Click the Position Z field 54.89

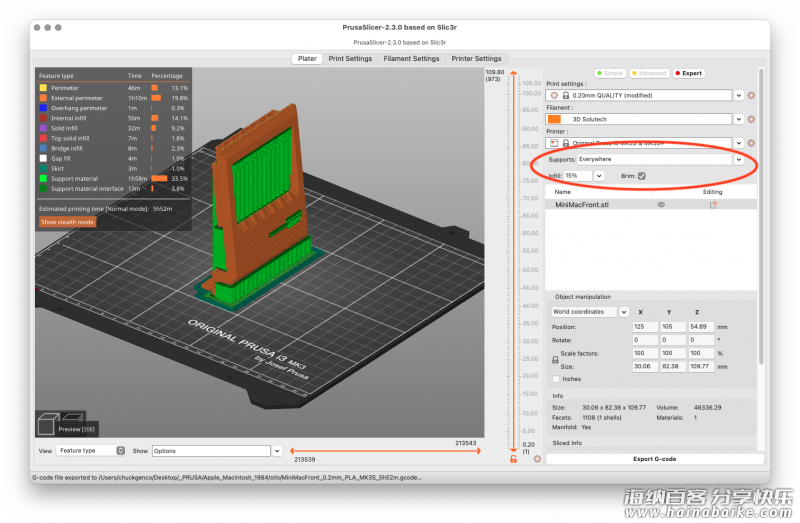tap(701, 327)
